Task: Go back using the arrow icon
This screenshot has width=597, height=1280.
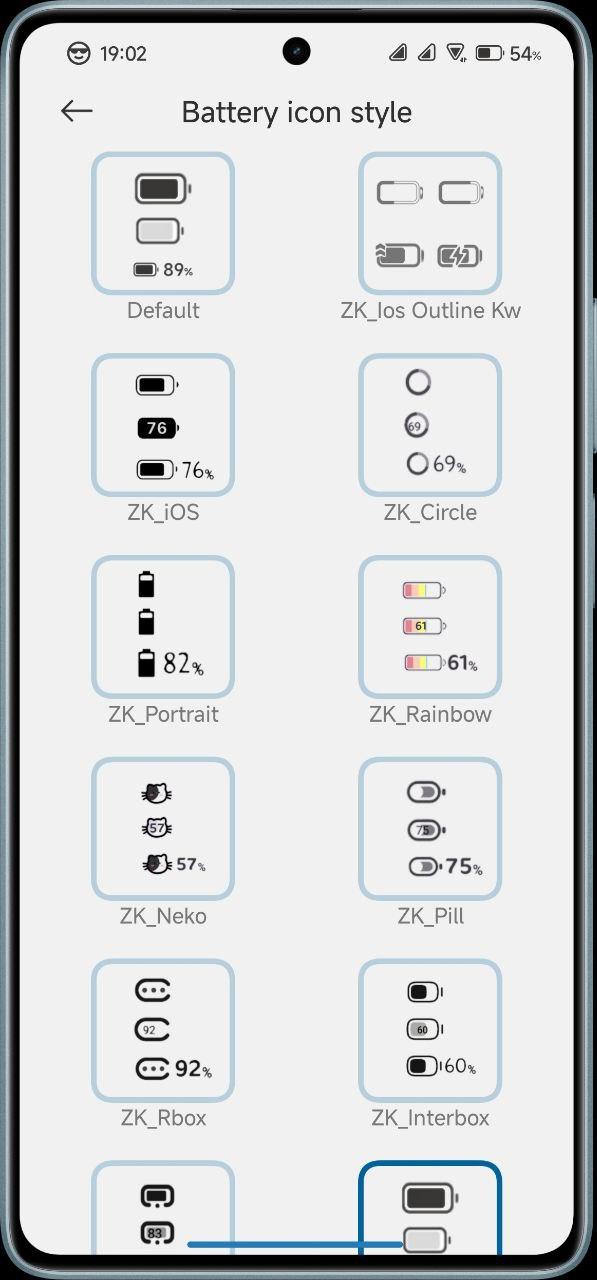Action: pos(77,111)
